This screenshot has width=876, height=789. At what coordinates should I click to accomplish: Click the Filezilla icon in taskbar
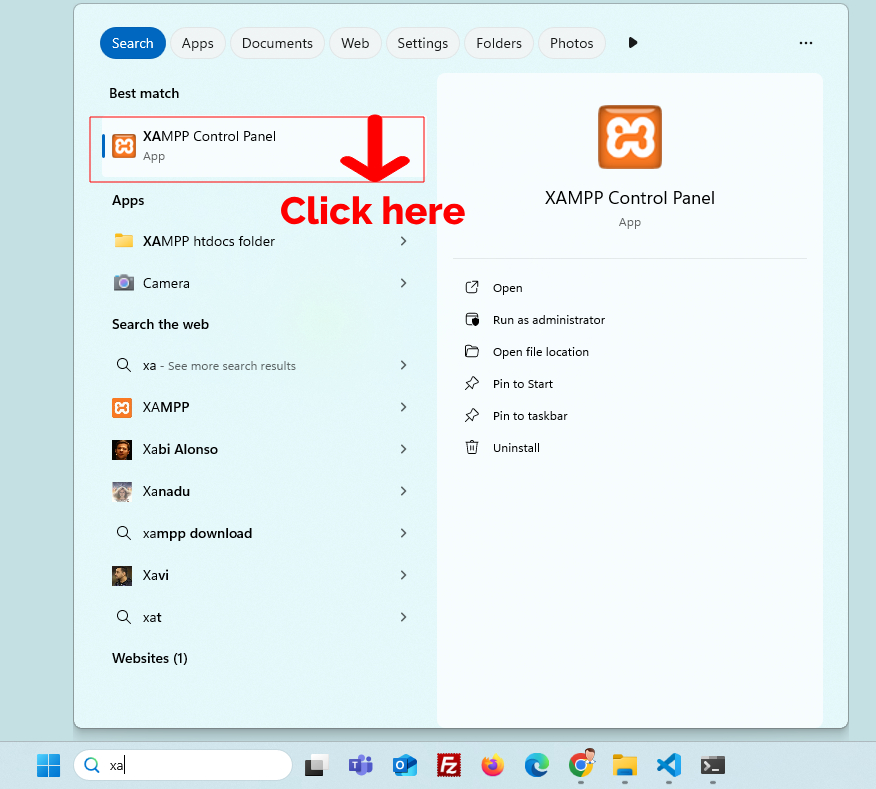point(449,765)
